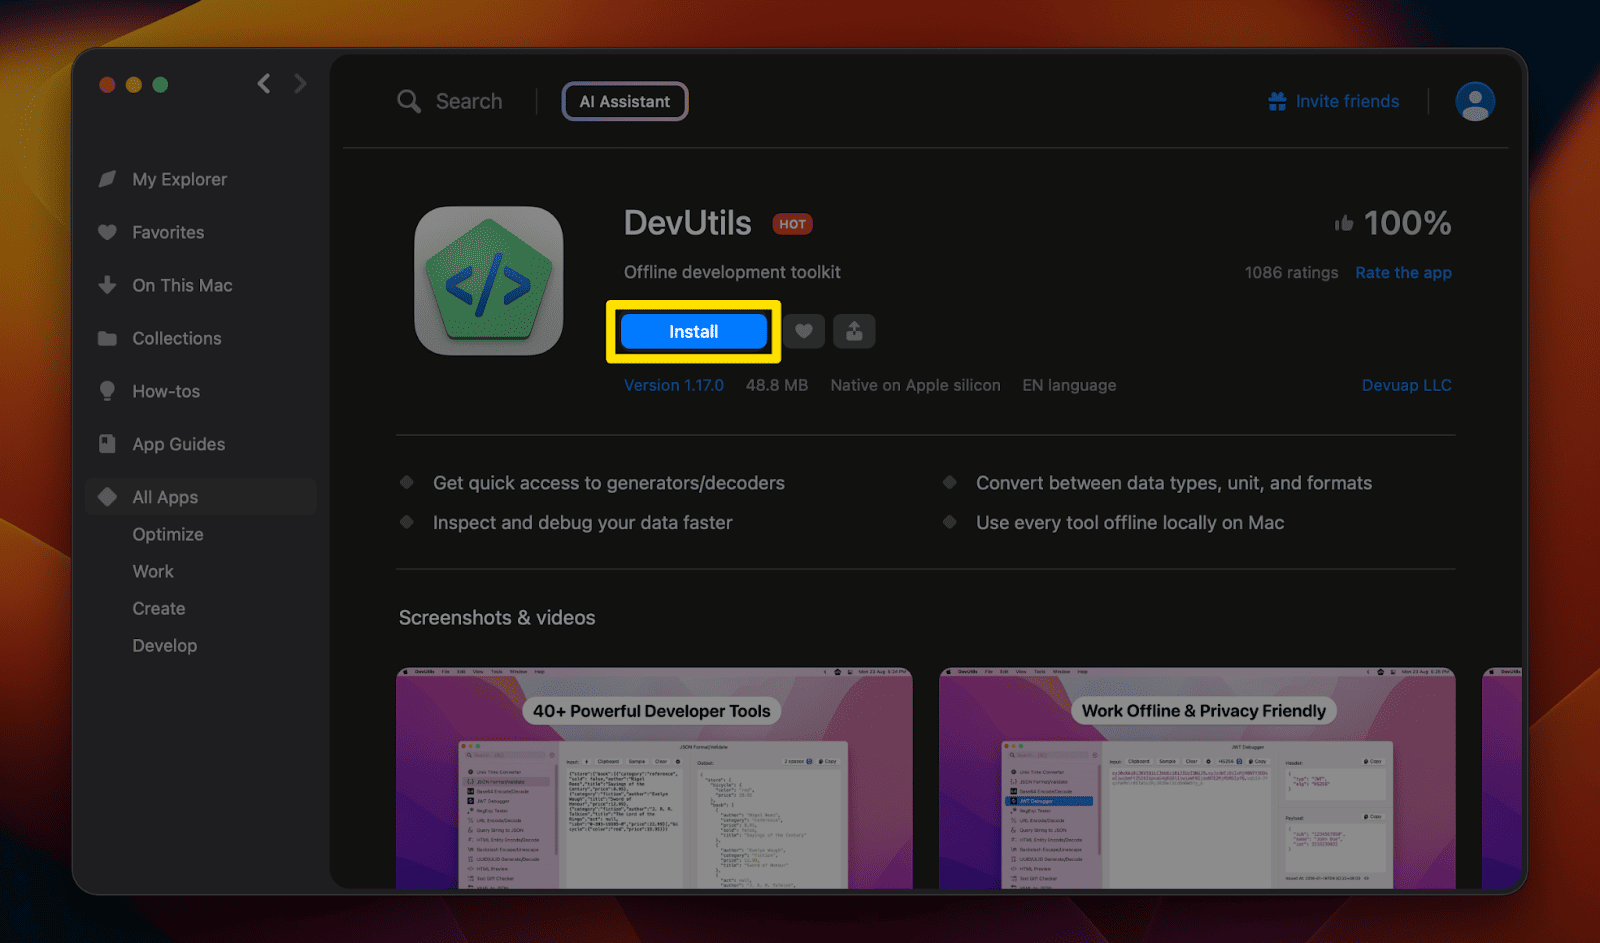Click the Native on Apple silicon text

[915, 385]
